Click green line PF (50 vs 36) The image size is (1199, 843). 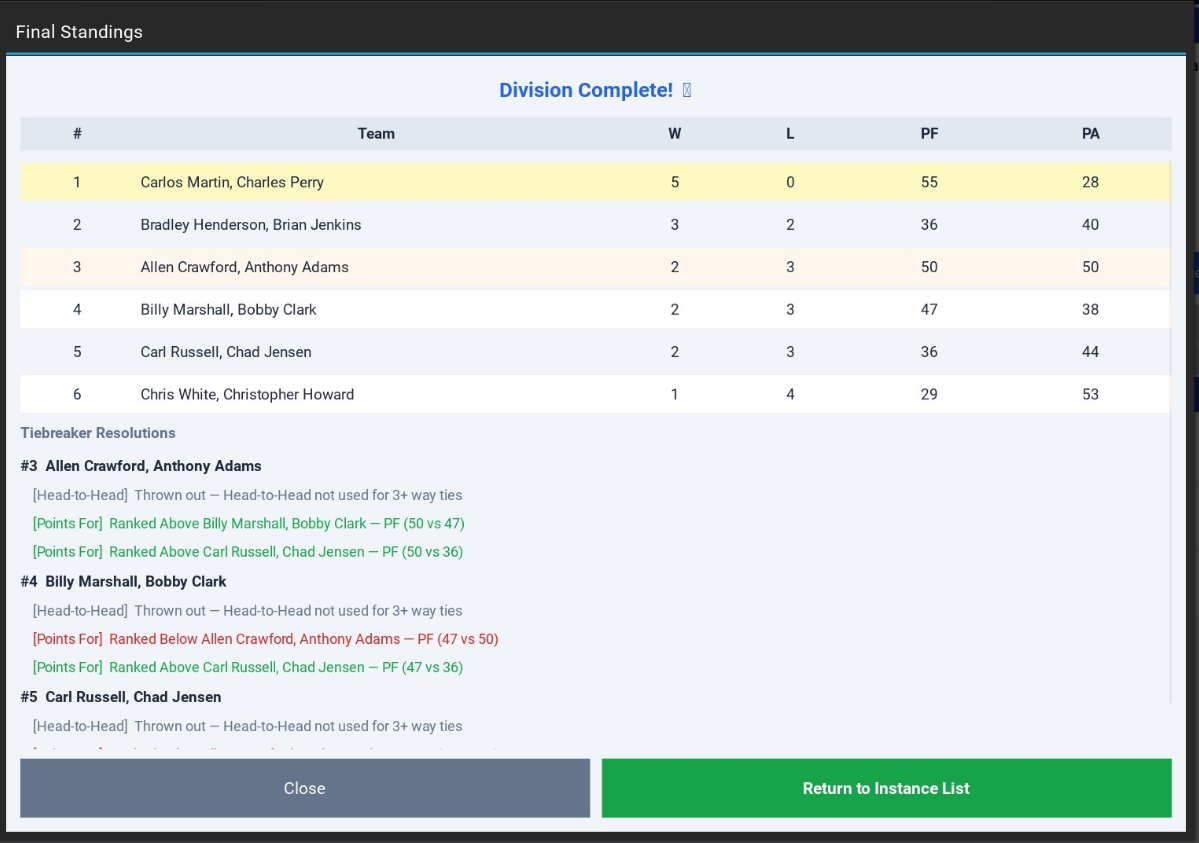coord(248,552)
